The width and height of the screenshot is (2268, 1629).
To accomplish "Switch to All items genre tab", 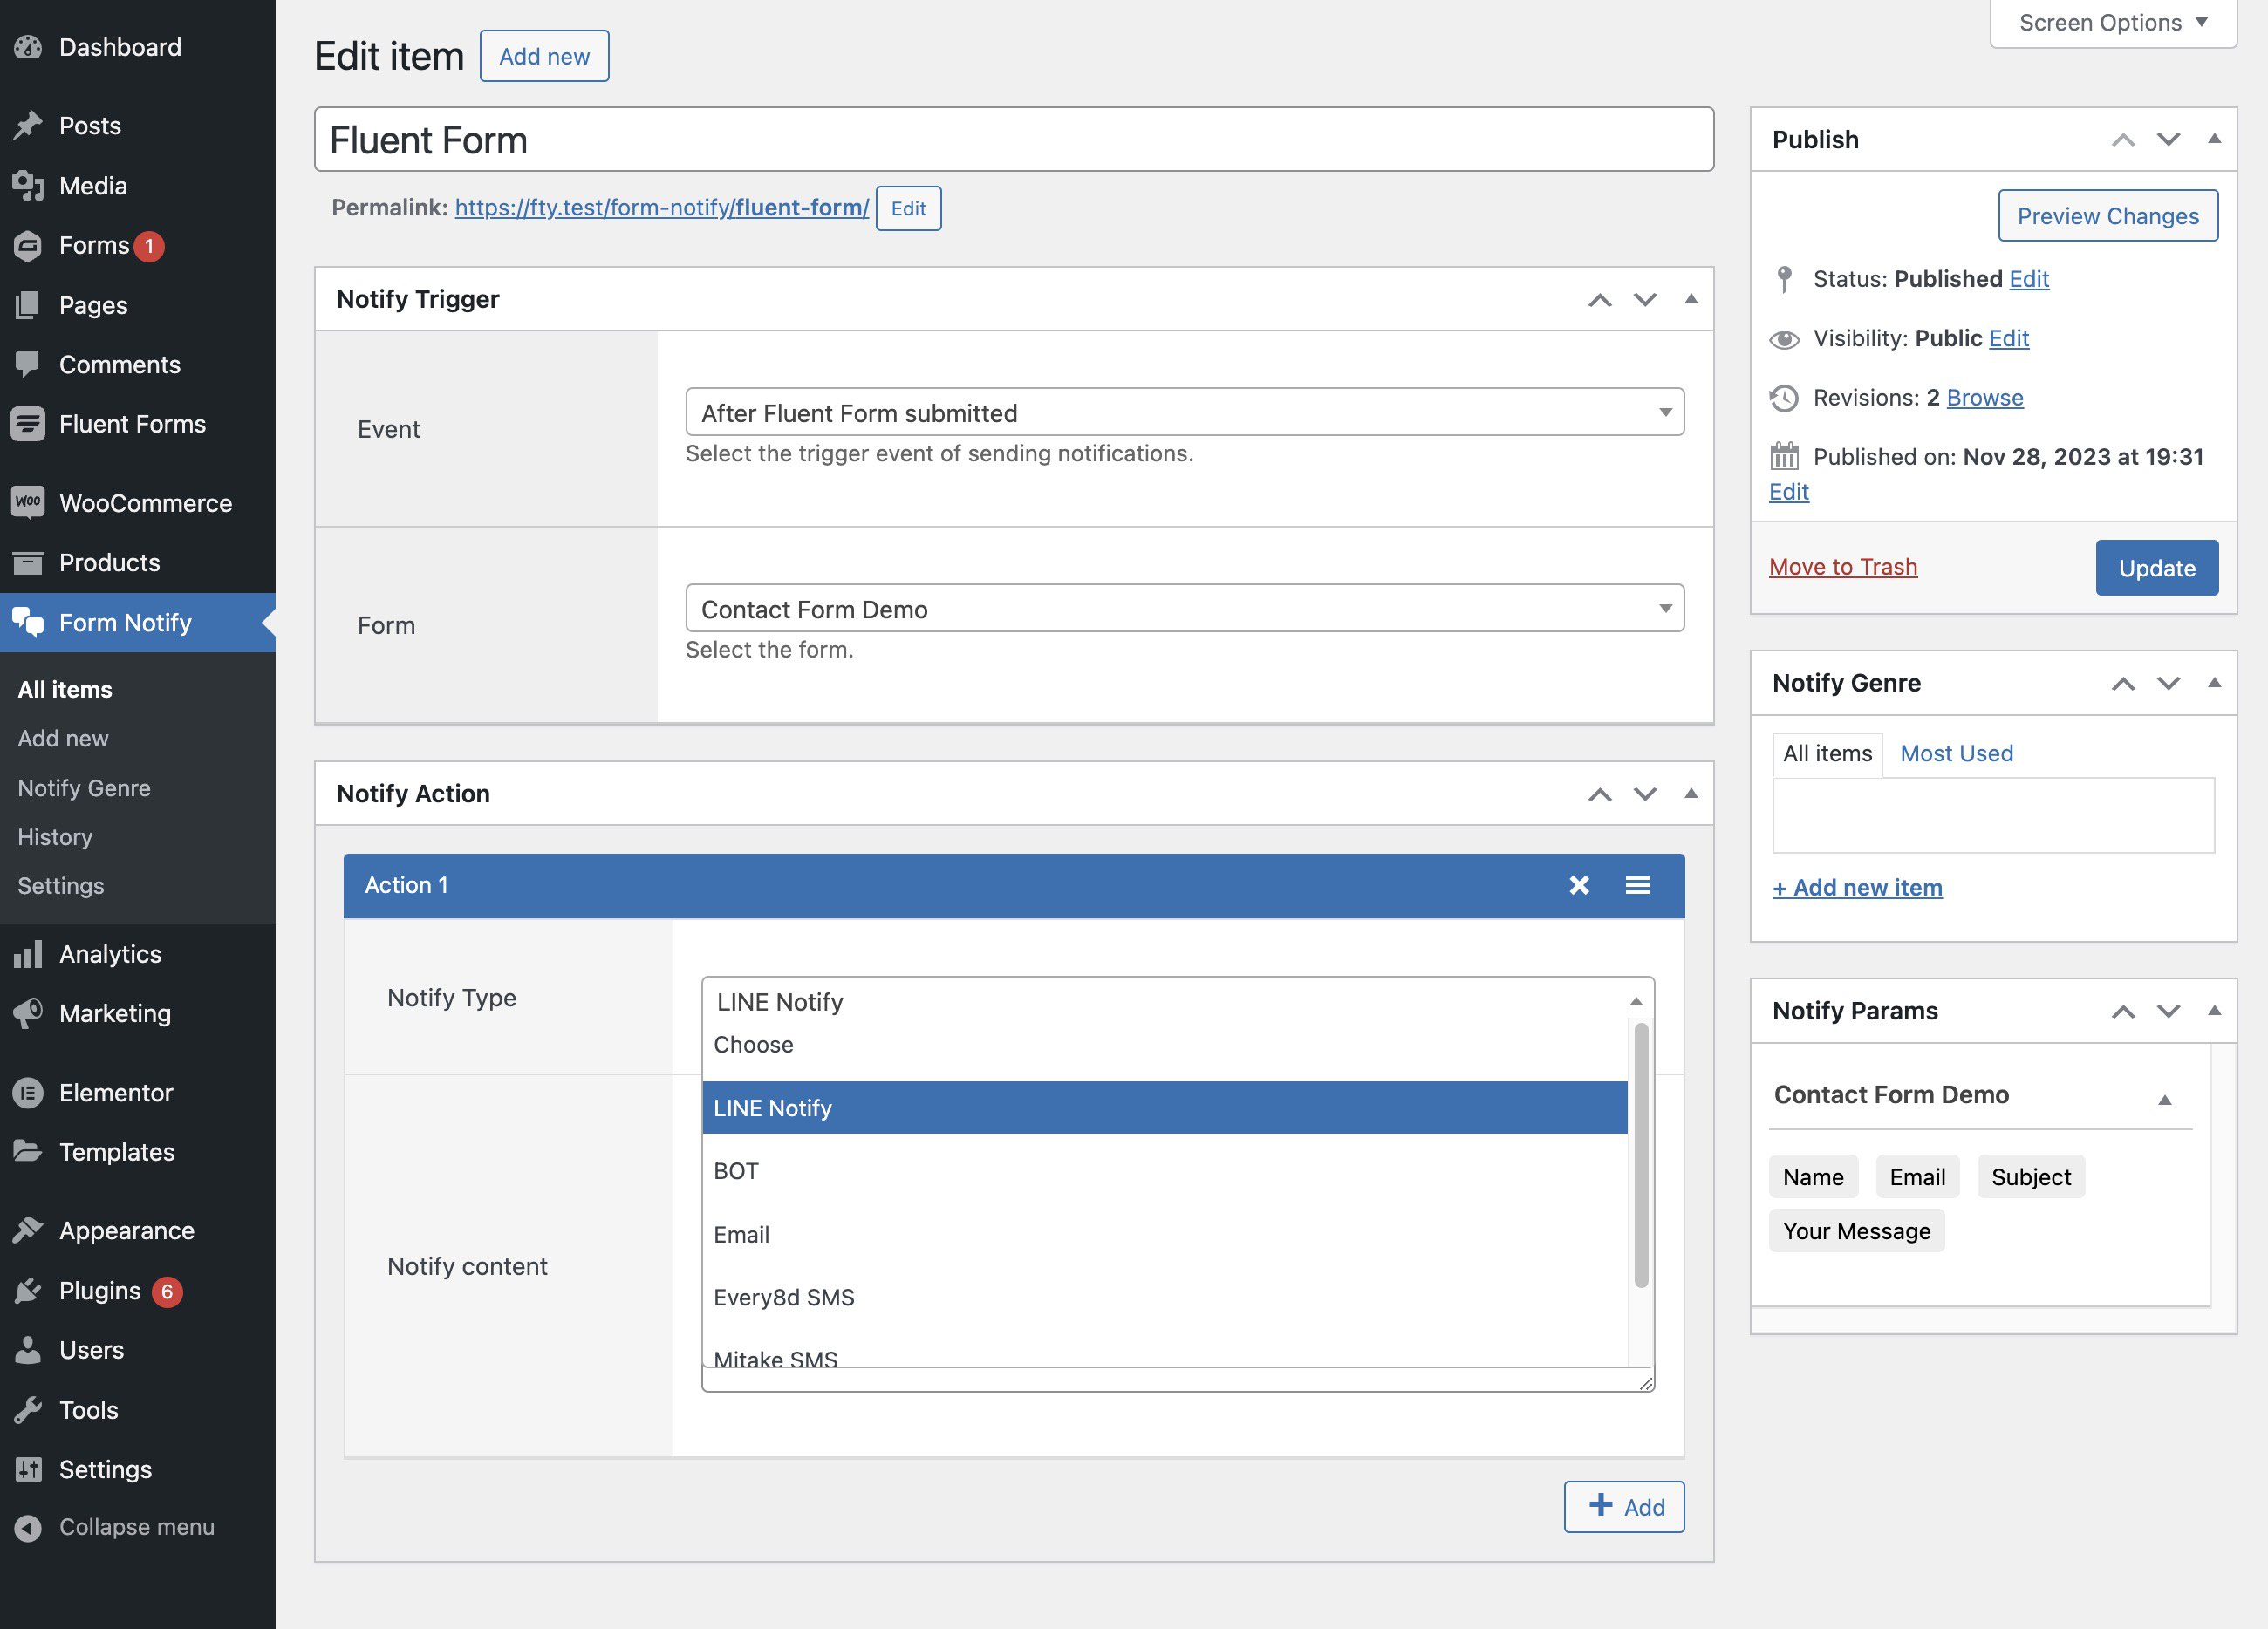I will point(1827,753).
